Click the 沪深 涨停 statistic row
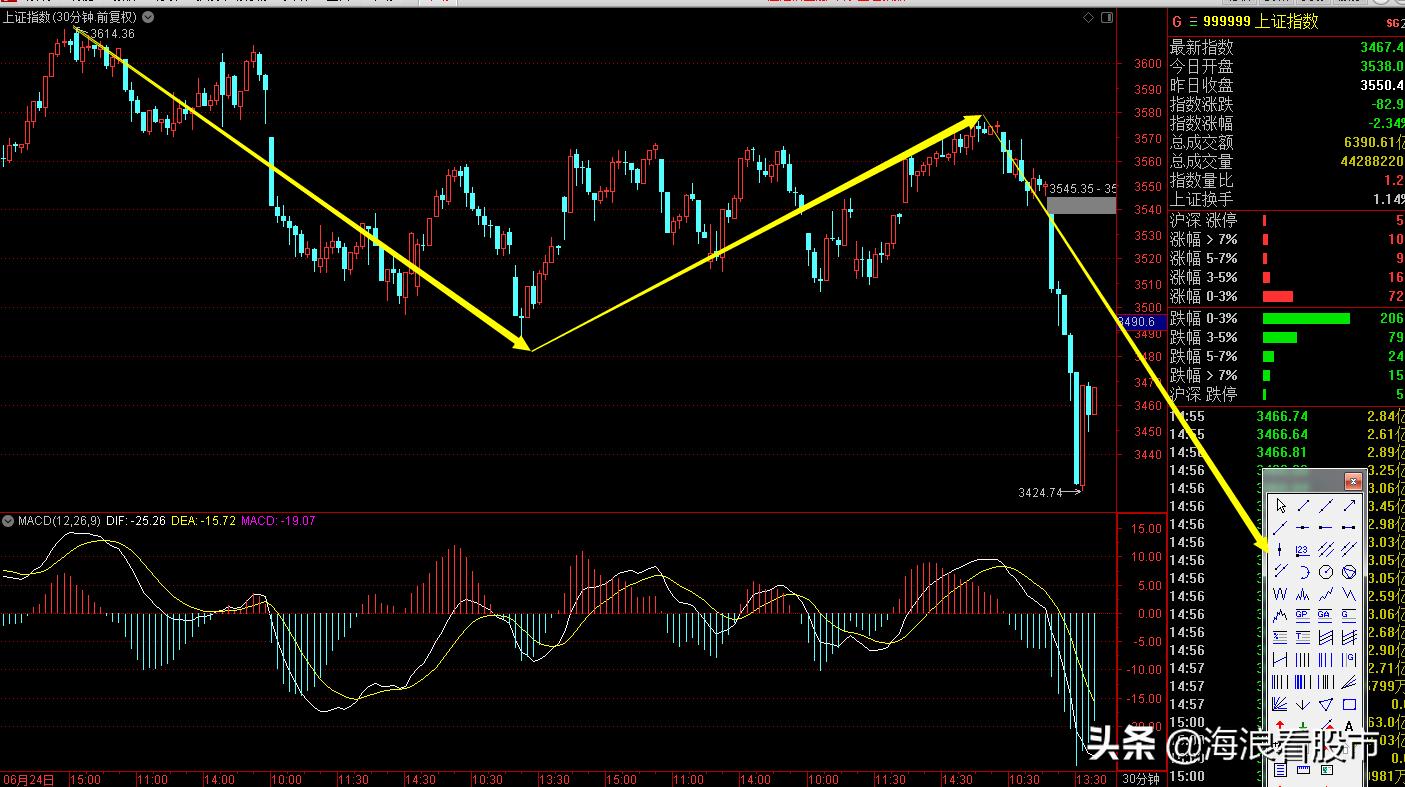 (1286, 220)
